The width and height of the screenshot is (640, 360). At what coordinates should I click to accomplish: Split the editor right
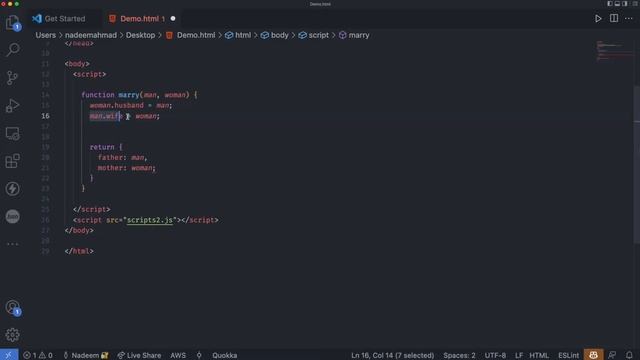pos(614,18)
